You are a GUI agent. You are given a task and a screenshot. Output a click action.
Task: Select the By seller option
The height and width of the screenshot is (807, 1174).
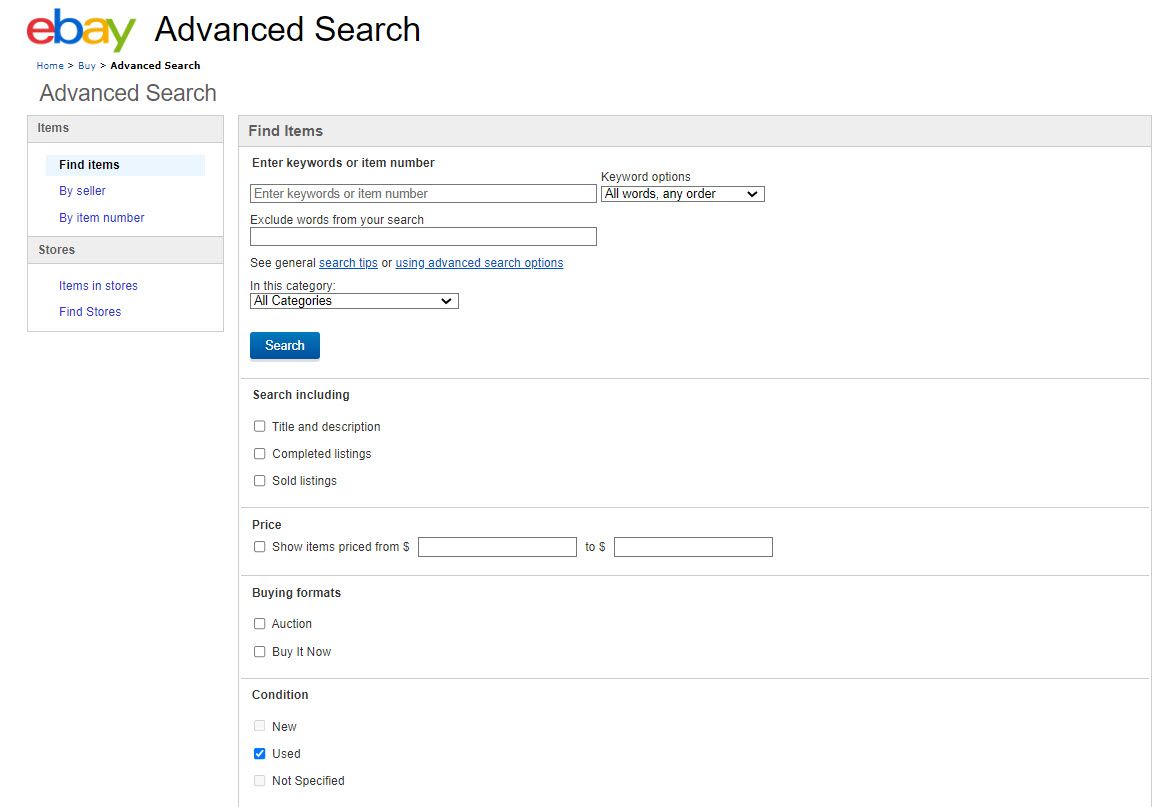coord(82,190)
